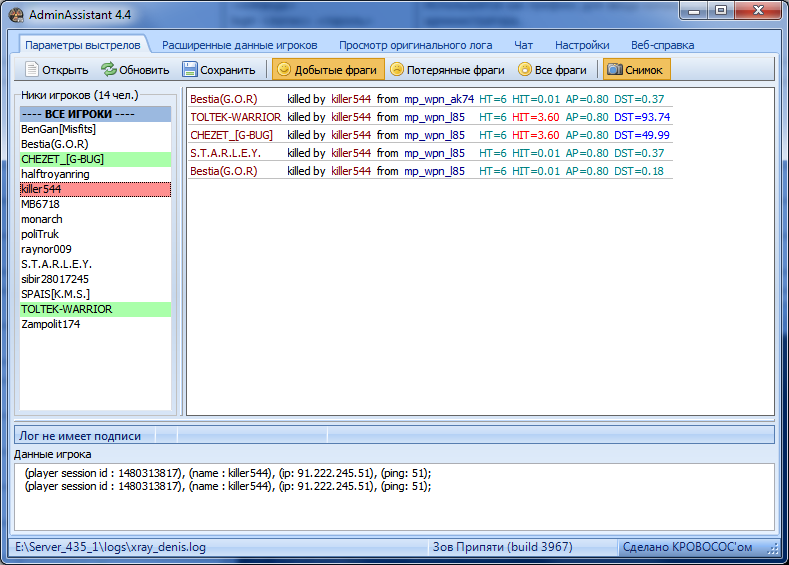Click the Обновить green arrows icon

point(108,69)
